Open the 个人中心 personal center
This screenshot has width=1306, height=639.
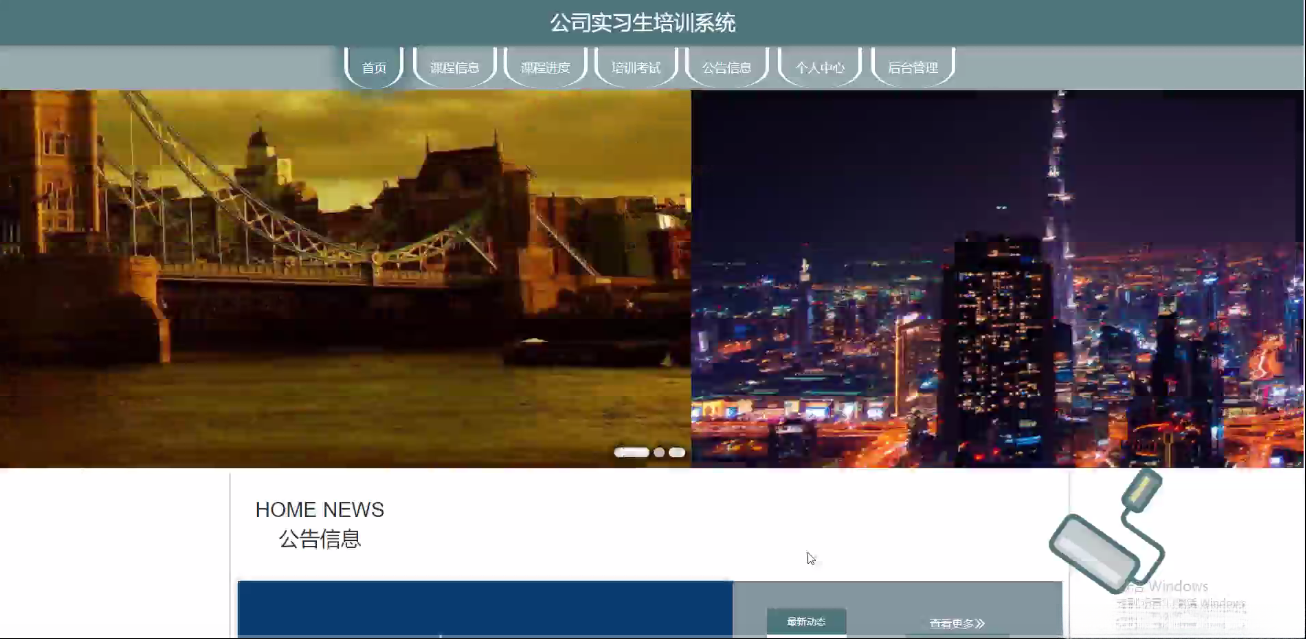pos(820,68)
